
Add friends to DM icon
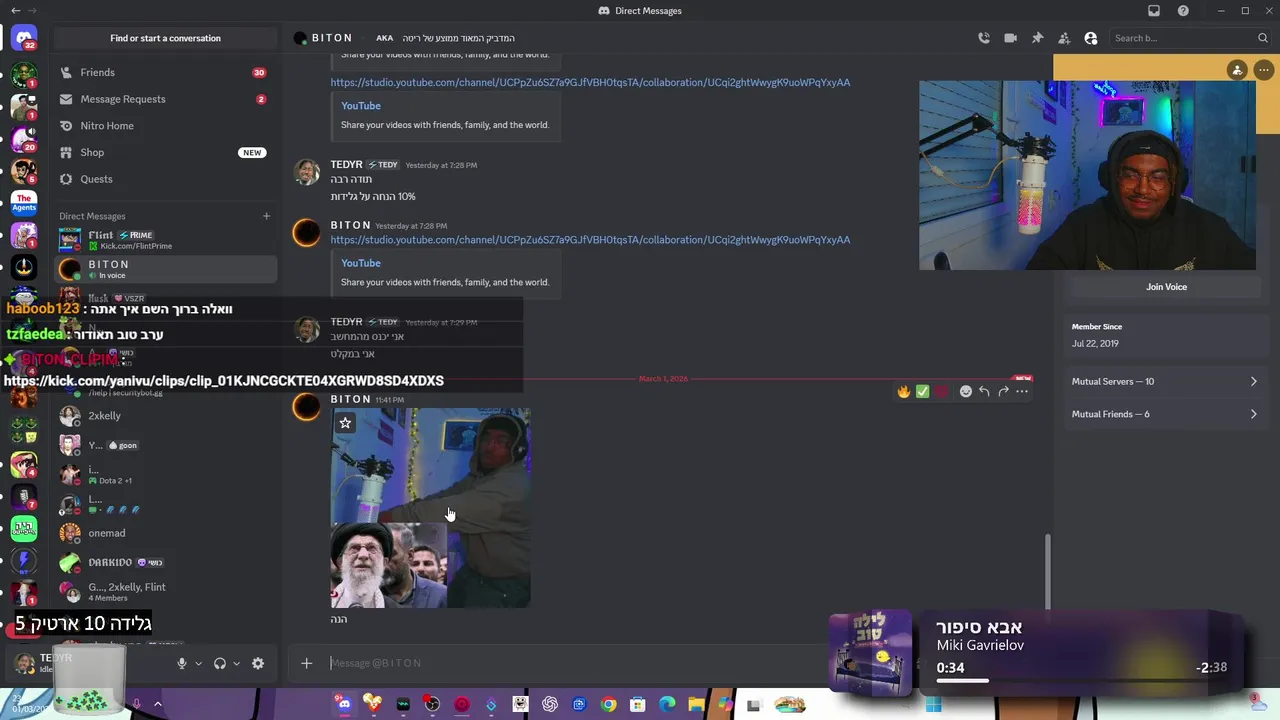point(1064,38)
